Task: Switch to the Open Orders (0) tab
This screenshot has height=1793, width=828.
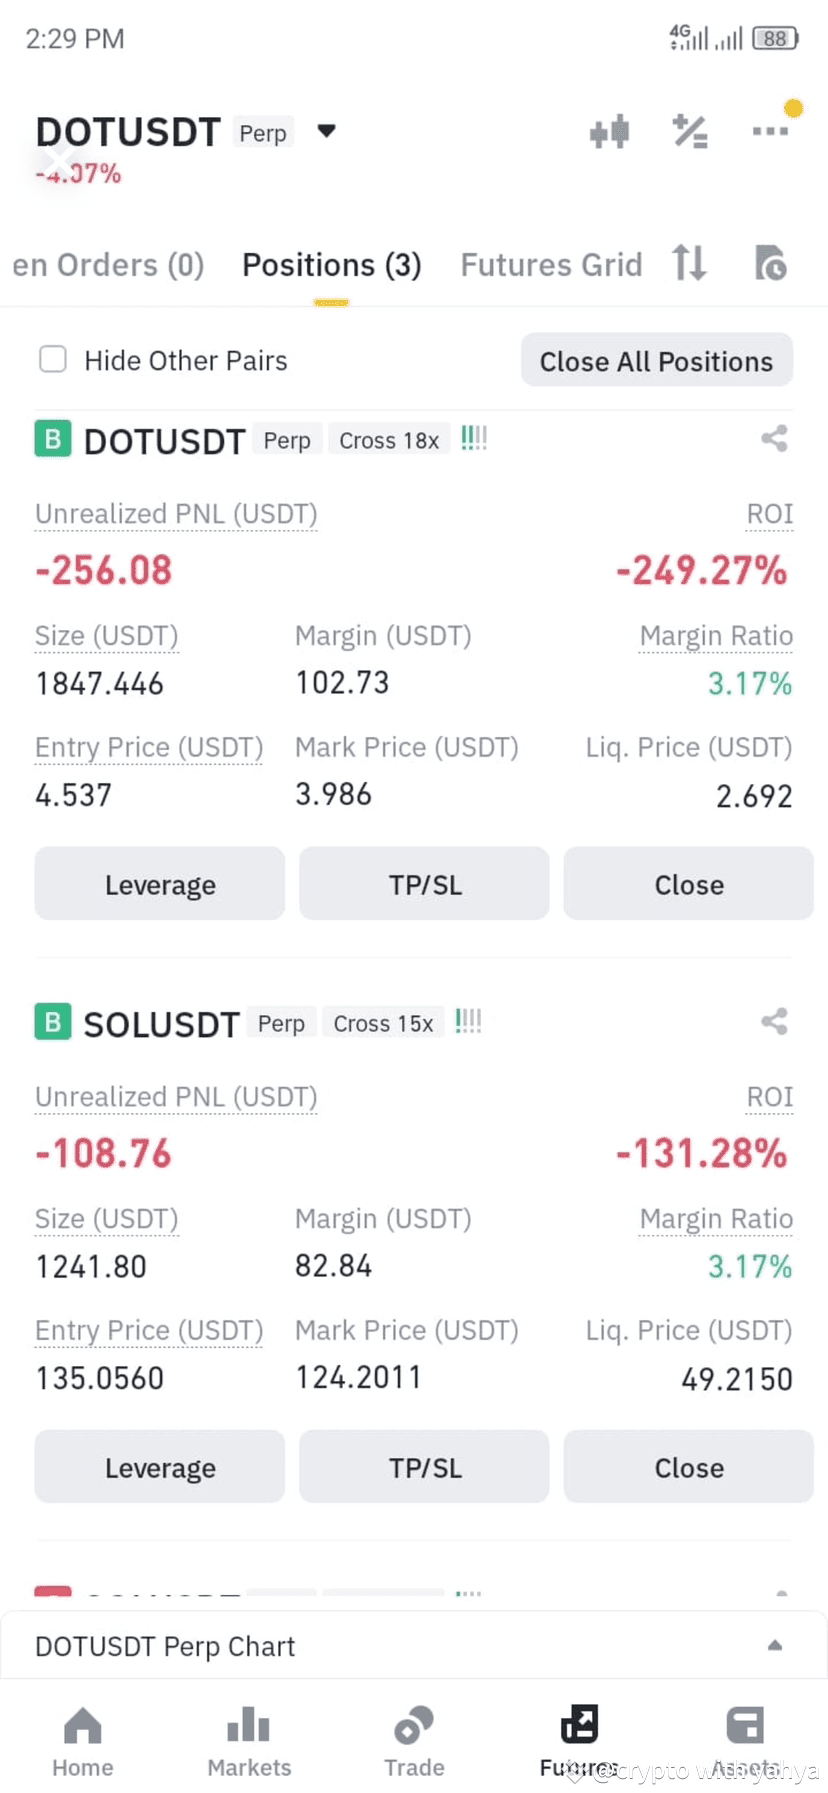Action: point(108,265)
